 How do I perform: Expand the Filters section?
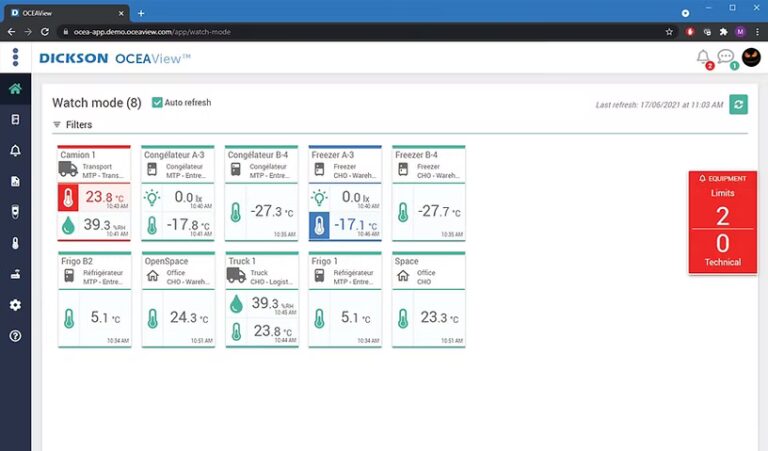[72, 125]
